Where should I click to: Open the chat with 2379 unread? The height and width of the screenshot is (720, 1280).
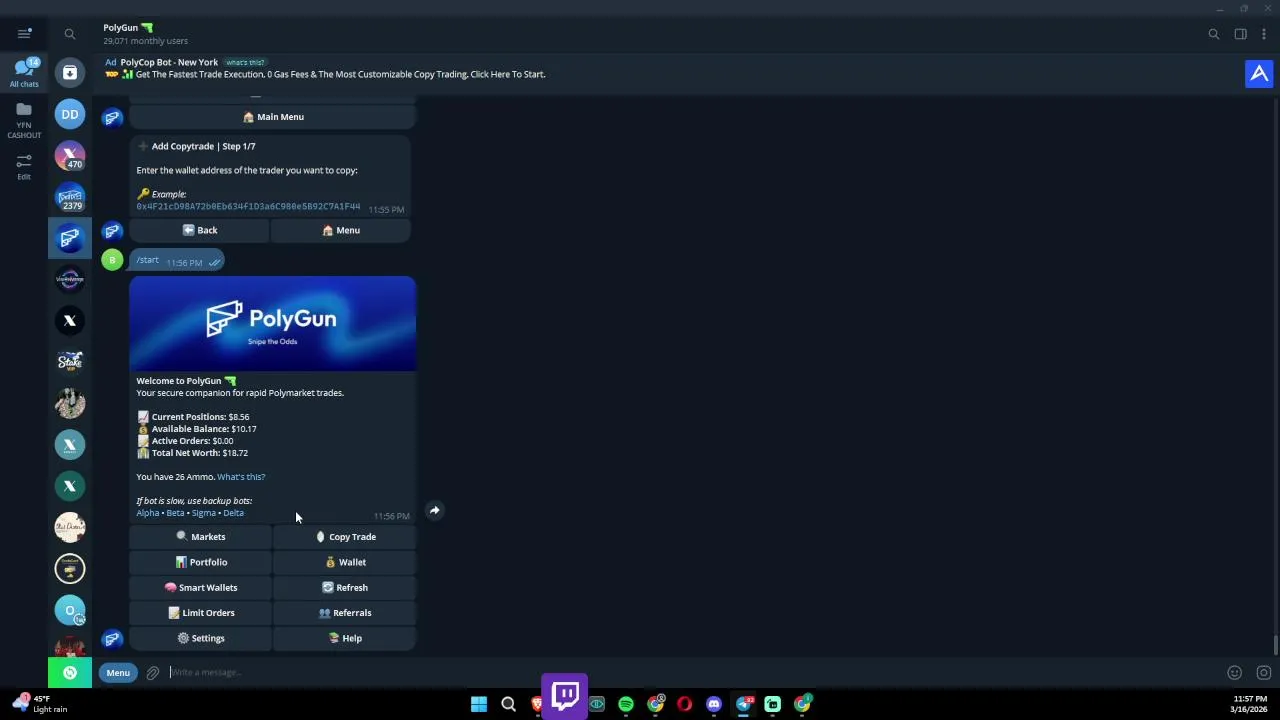[x=70, y=198]
